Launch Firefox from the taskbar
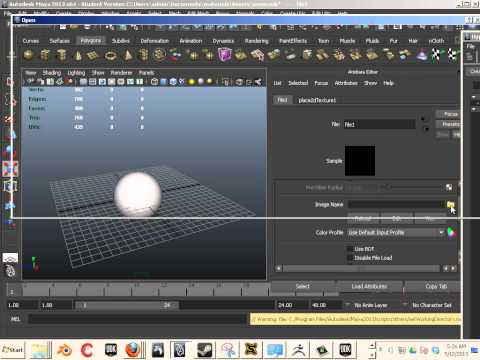Viewport: 480px width, 360px height. click(133, 350)
